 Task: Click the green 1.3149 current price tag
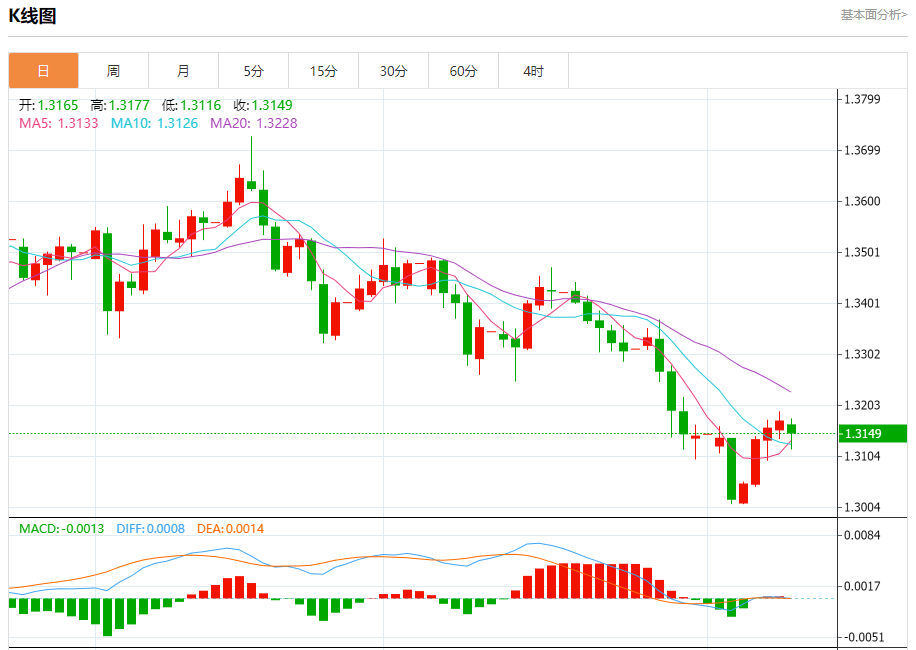[x=872, y=433]
